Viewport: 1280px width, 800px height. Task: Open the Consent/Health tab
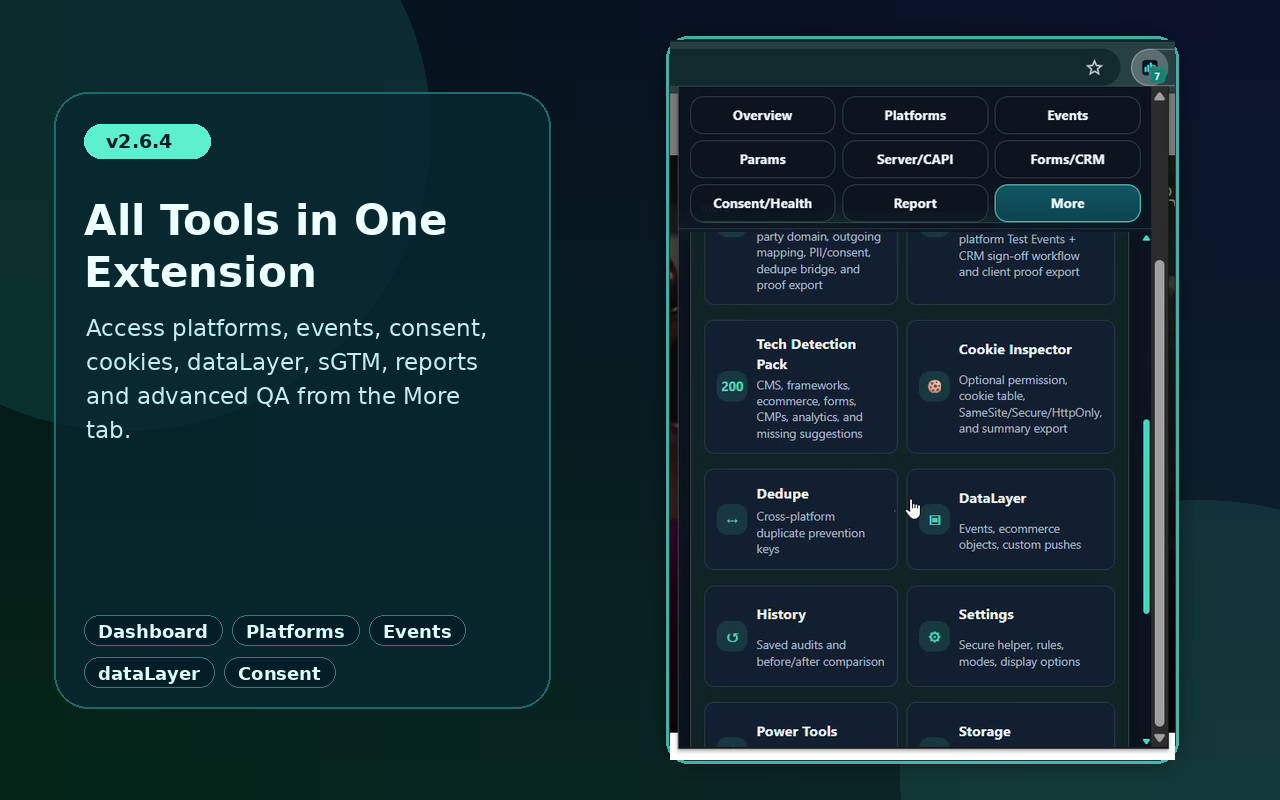762,203
